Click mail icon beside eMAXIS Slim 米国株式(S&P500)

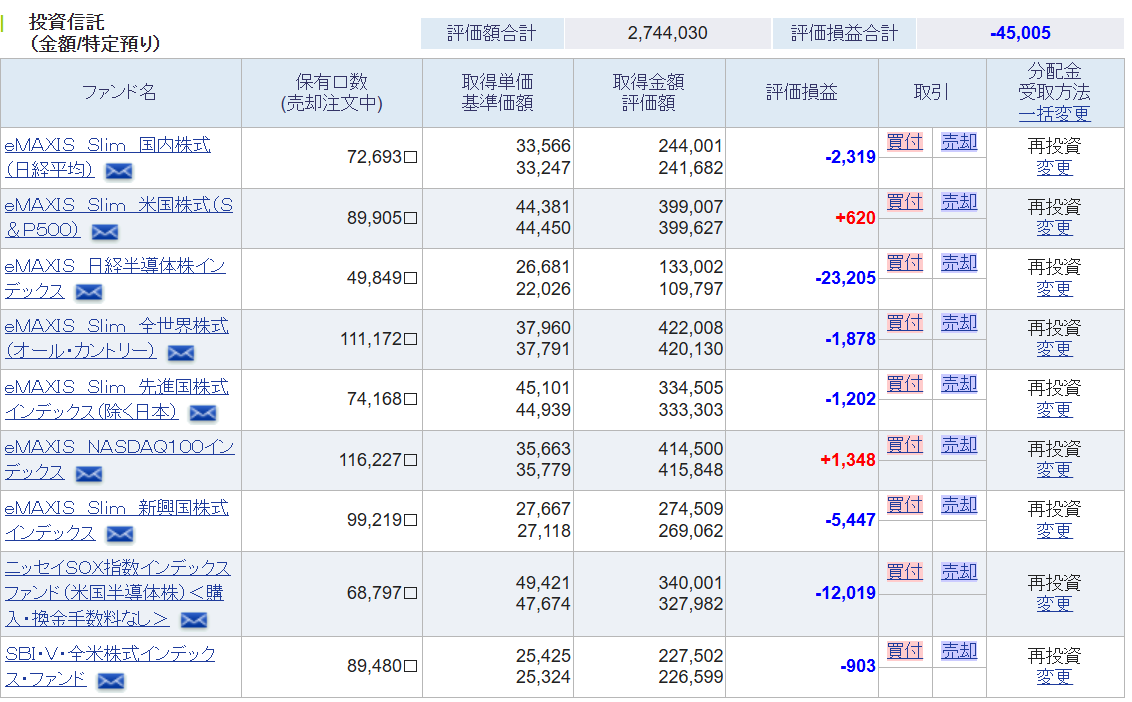[x=105, y=232]
